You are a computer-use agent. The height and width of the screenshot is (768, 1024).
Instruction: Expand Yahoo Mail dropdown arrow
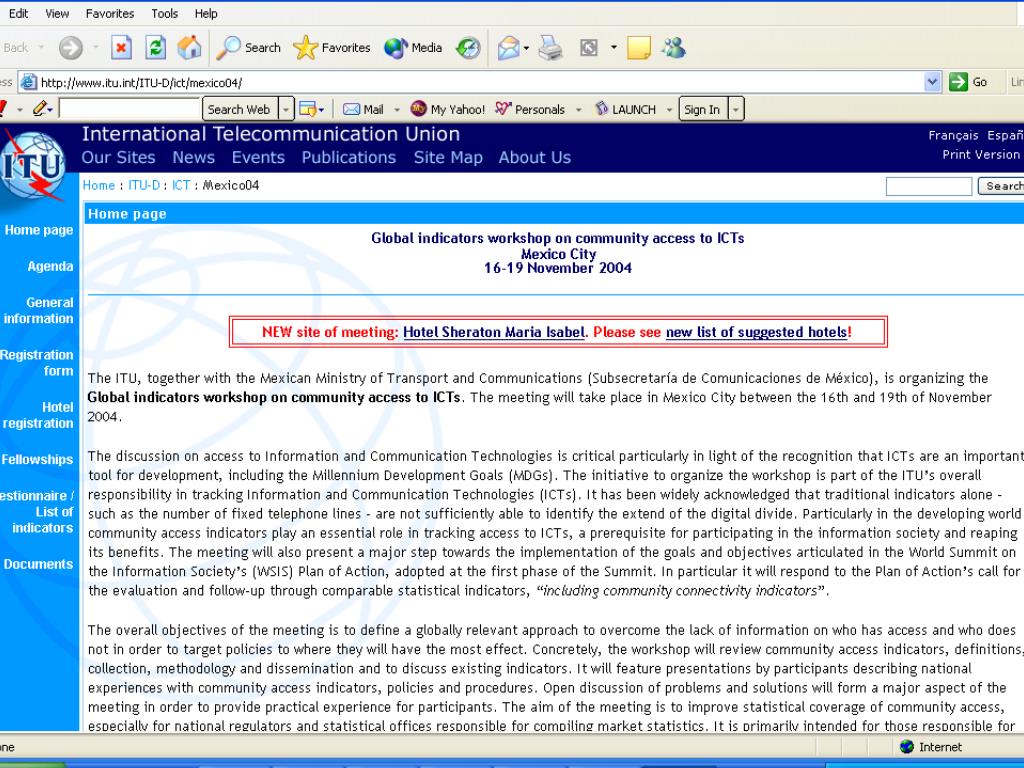tap(396, 110)
